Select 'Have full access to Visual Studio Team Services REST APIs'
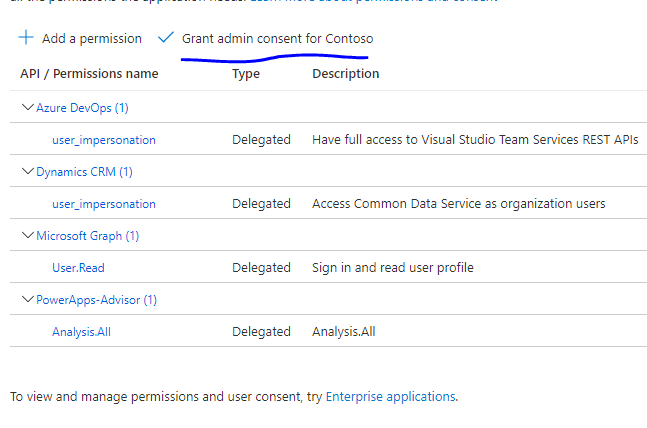647x428 pixels. click(x=475, y=140)
